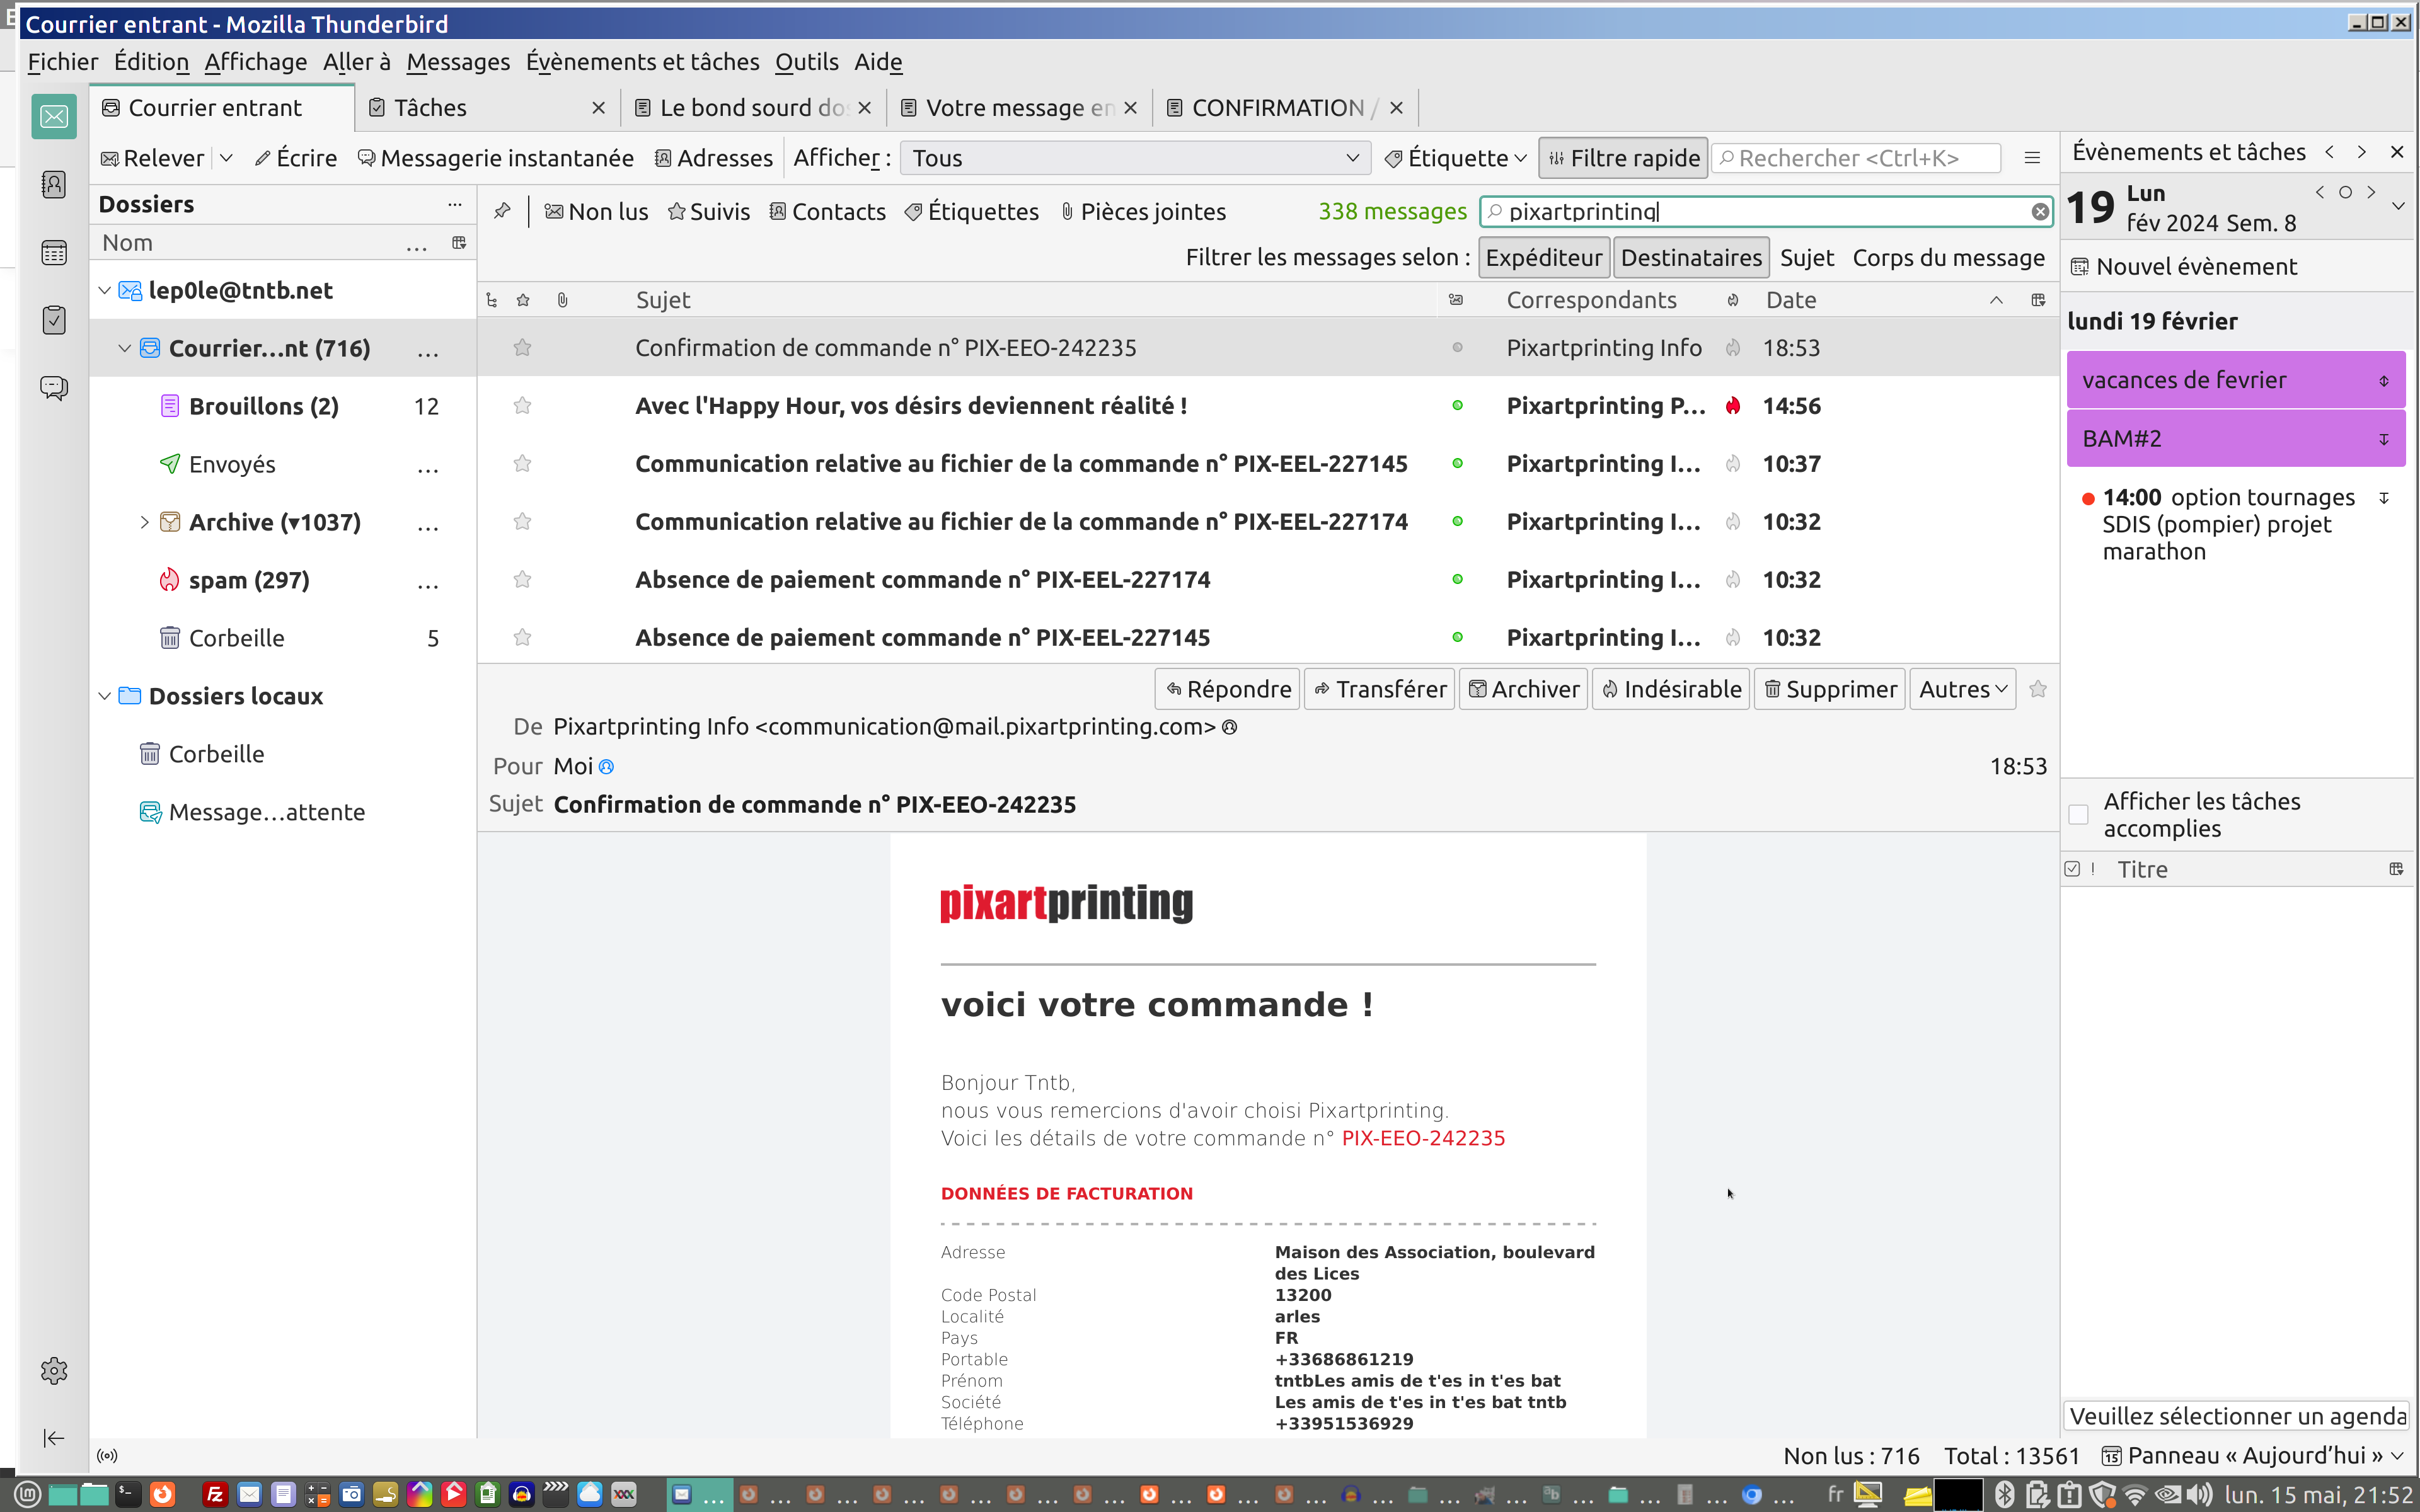Toggle the Expéditeur filter button

pyautogui.click(x=1543, y=258)
